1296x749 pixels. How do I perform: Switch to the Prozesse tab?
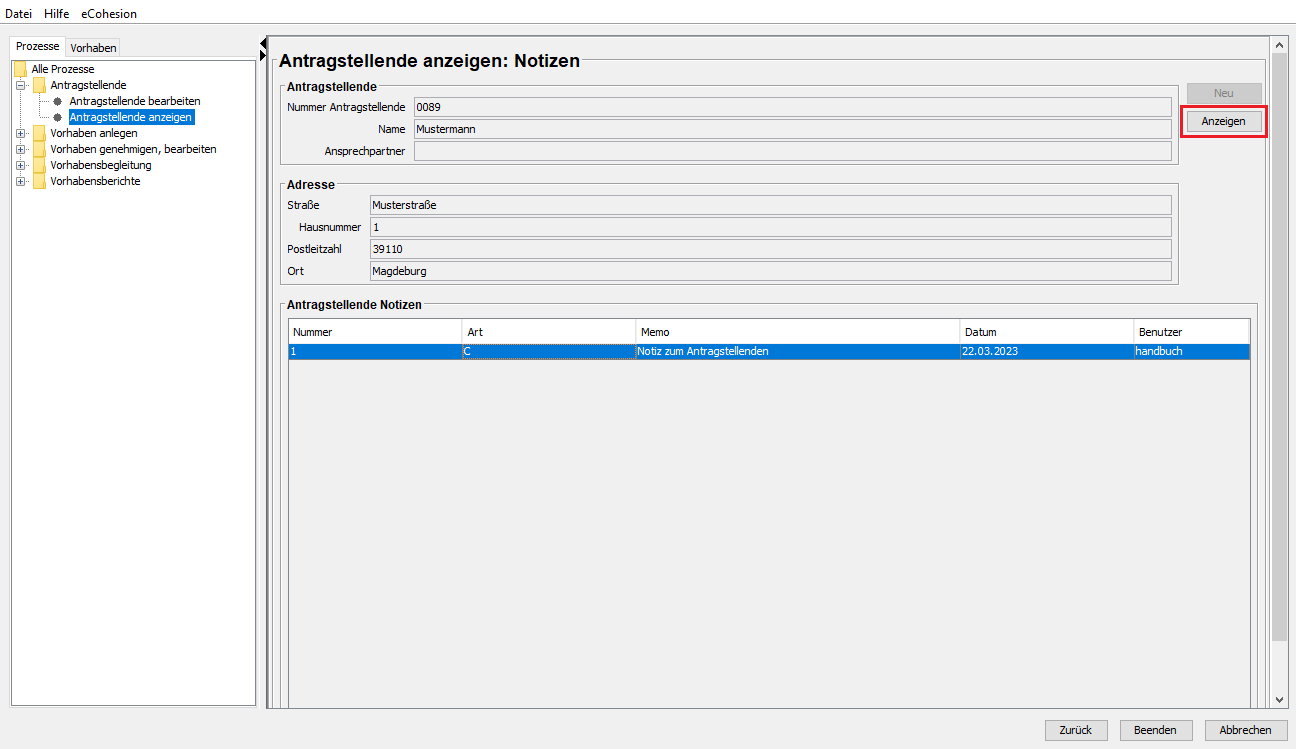click(38, 47)
